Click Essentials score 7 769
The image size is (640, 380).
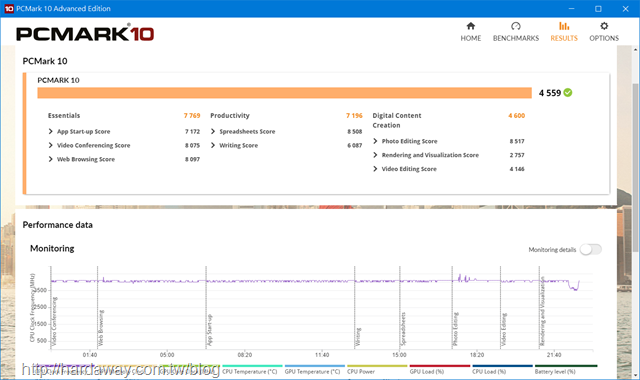point(192,116)
